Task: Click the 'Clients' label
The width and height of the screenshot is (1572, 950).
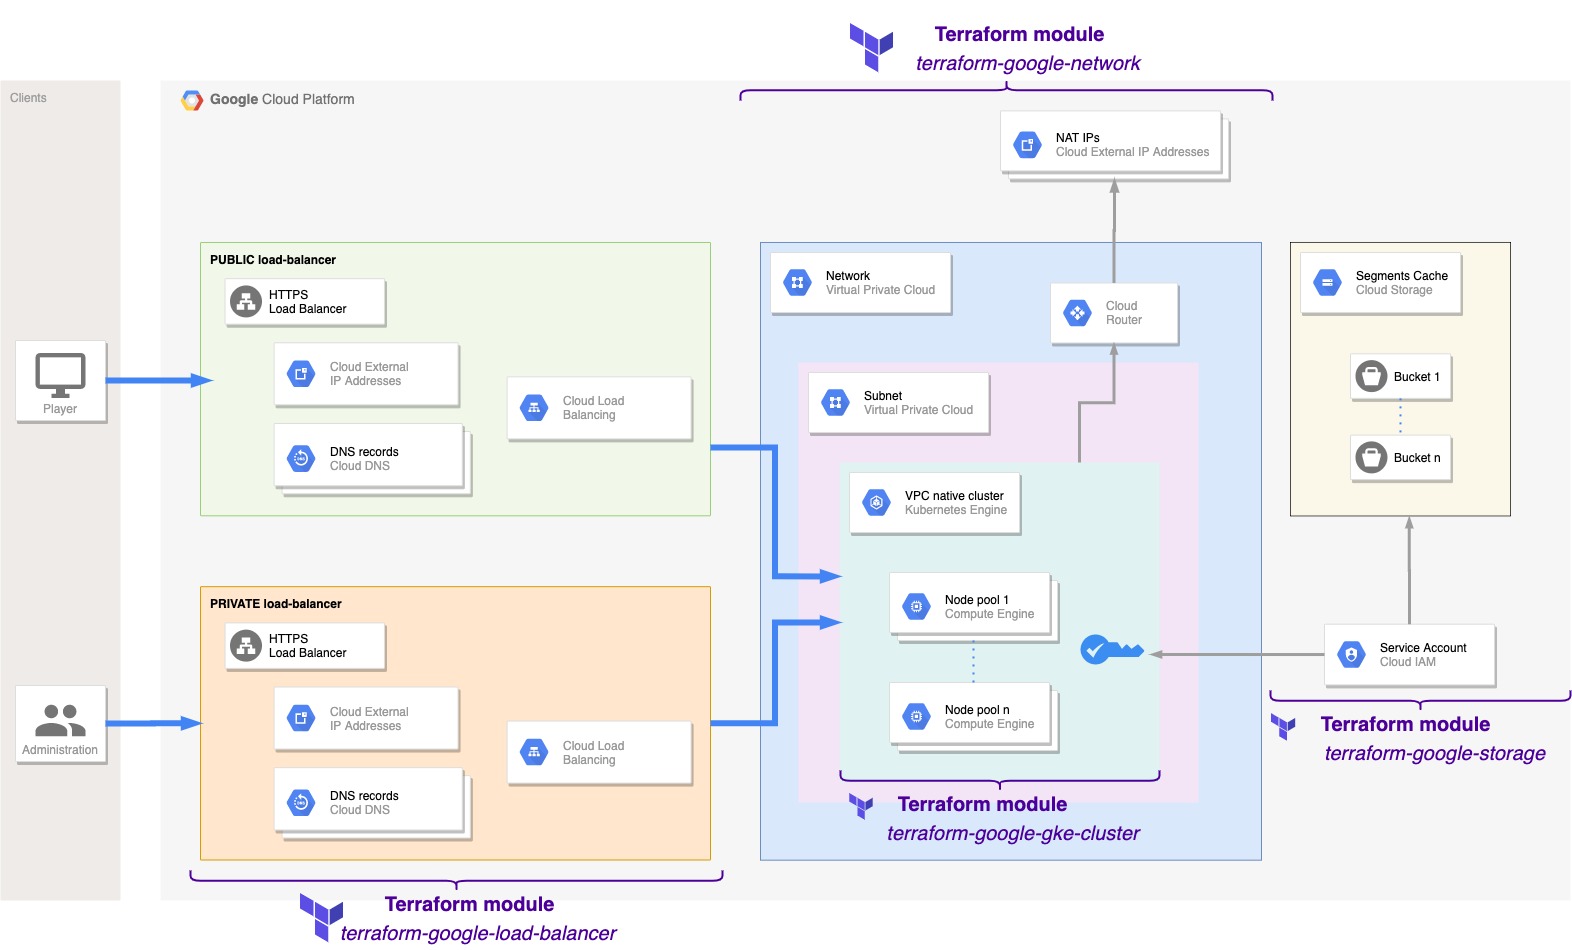Action: 28,98
